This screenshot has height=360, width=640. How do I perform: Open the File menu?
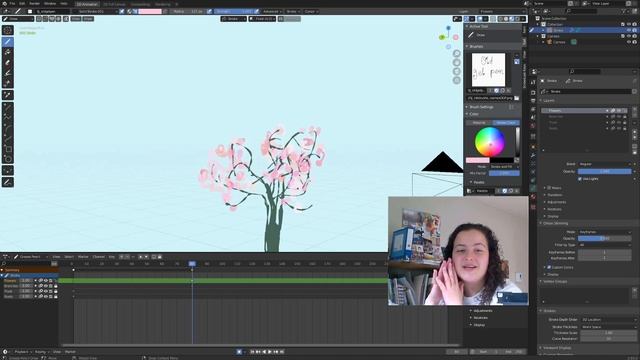[x=12, y=3]
